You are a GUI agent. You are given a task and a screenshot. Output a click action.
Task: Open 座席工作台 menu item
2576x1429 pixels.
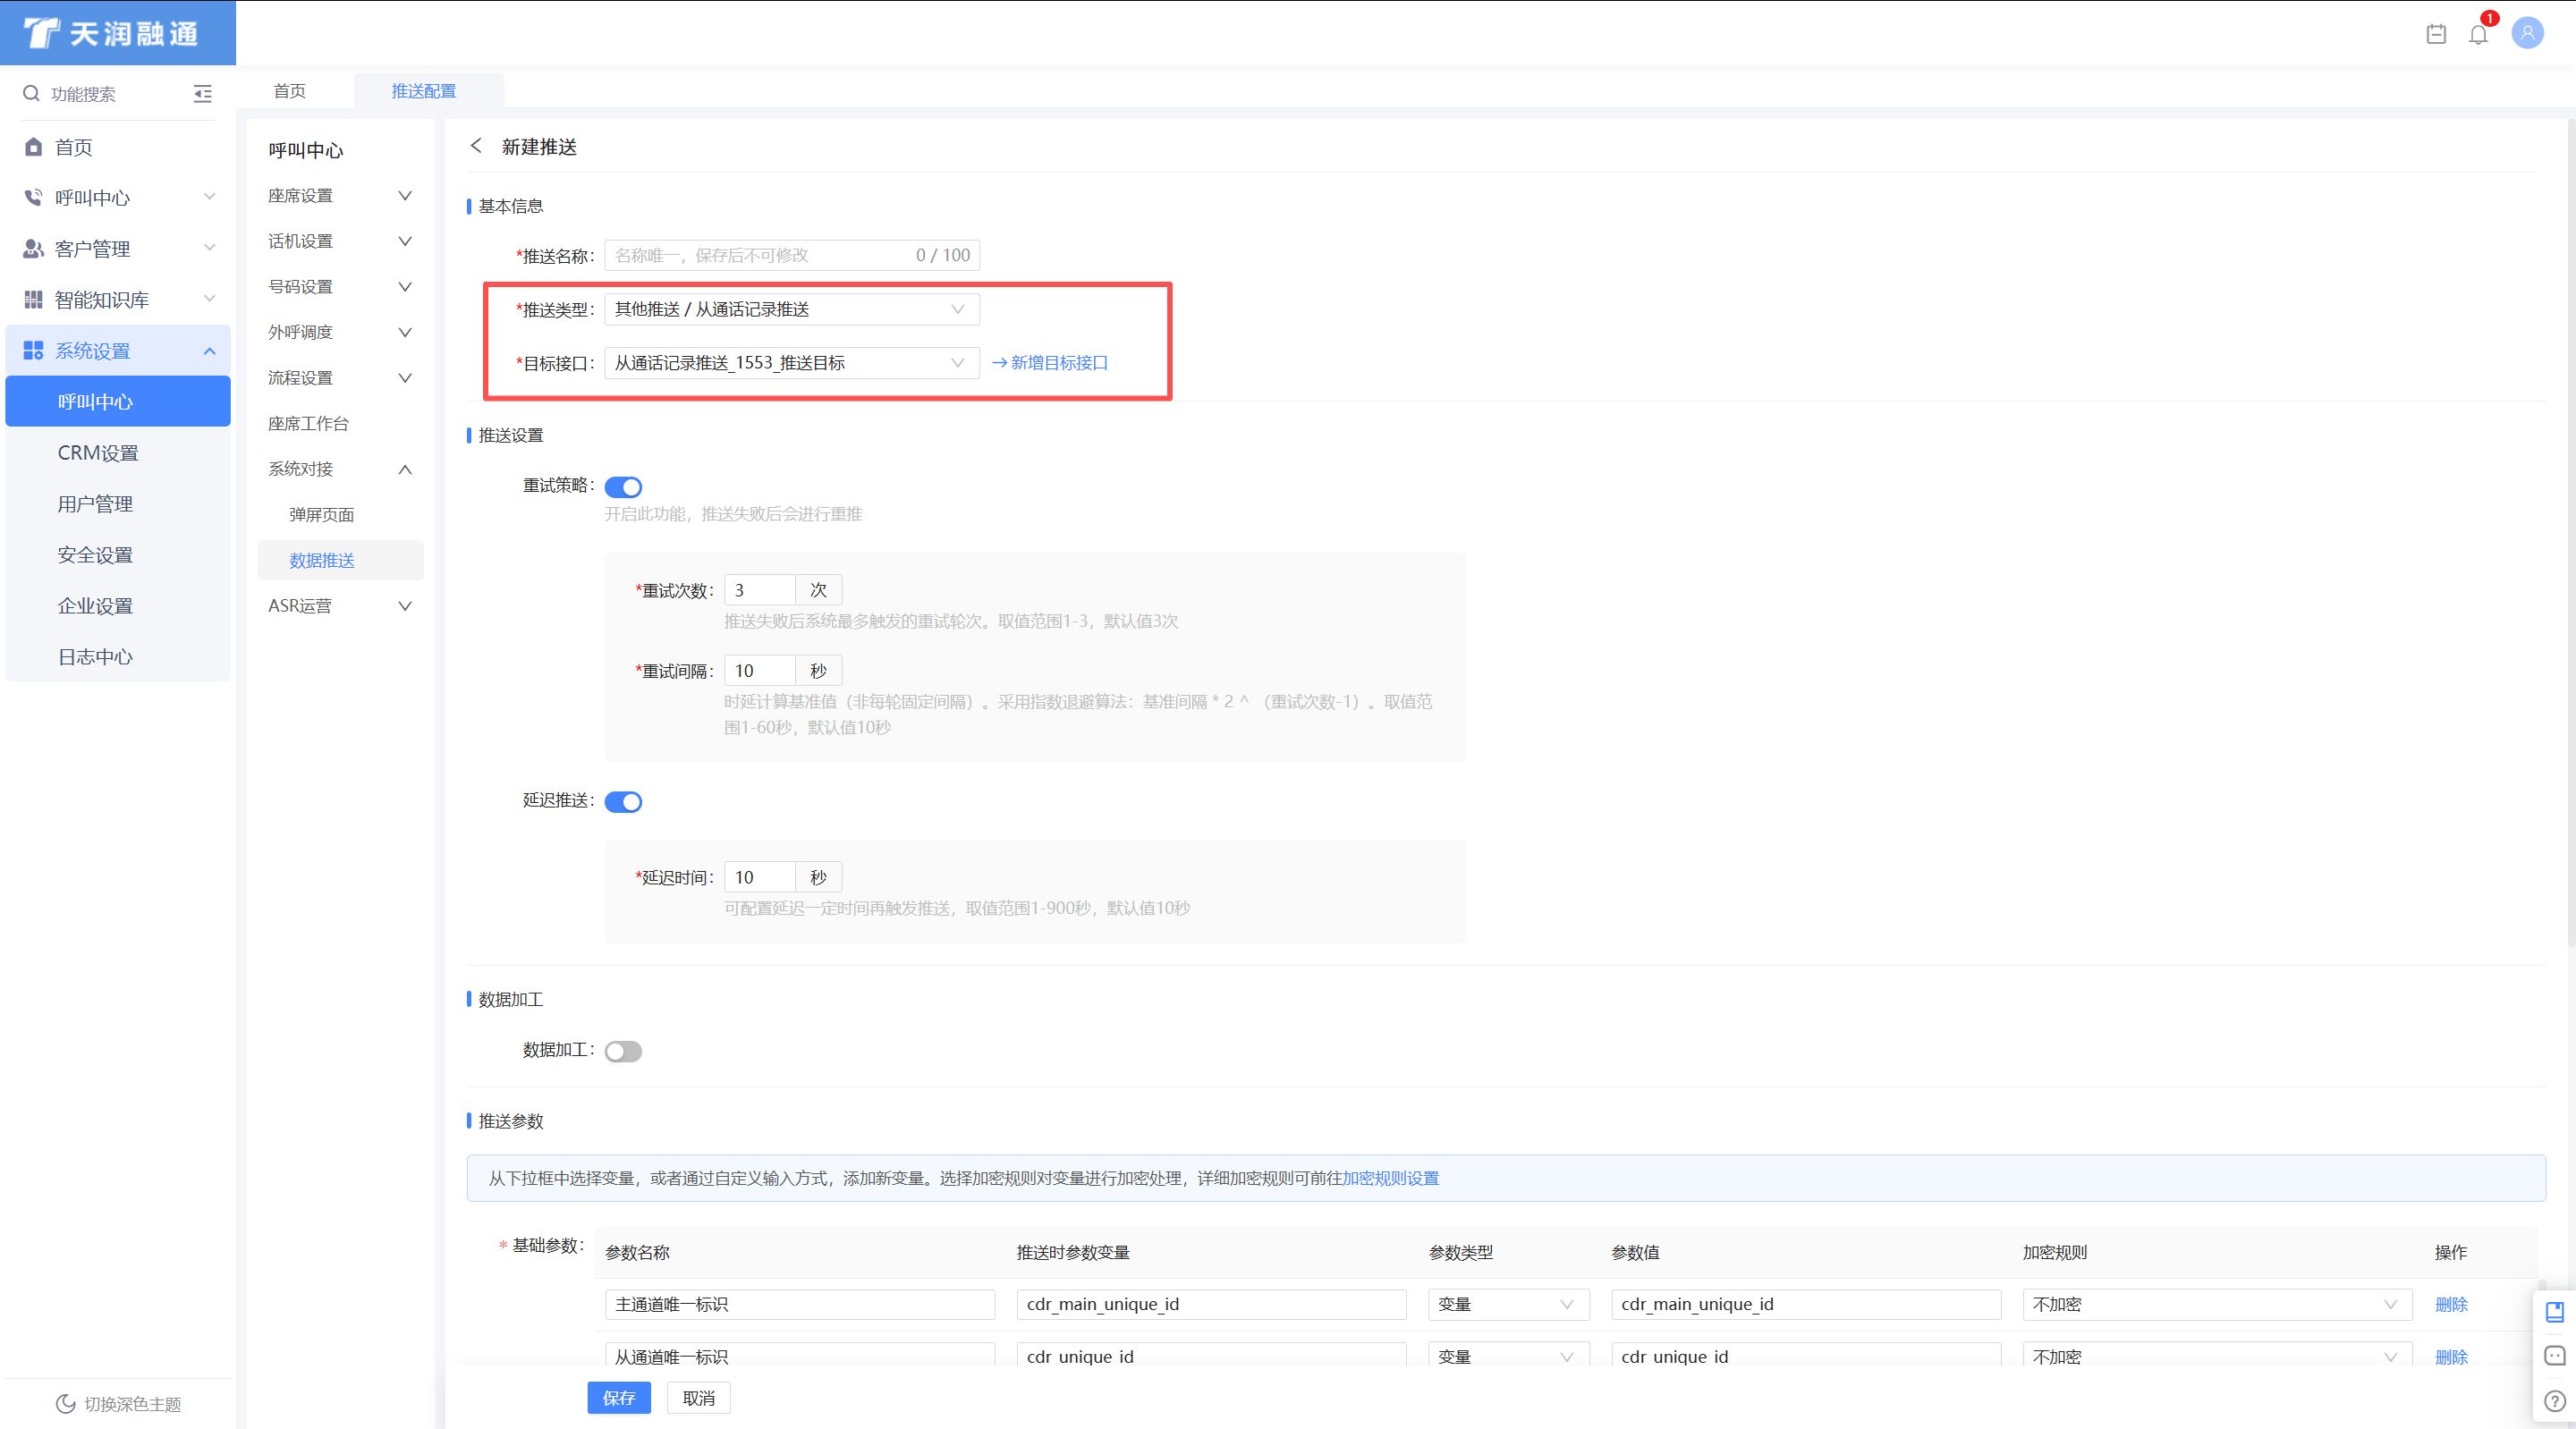point(340,424)
